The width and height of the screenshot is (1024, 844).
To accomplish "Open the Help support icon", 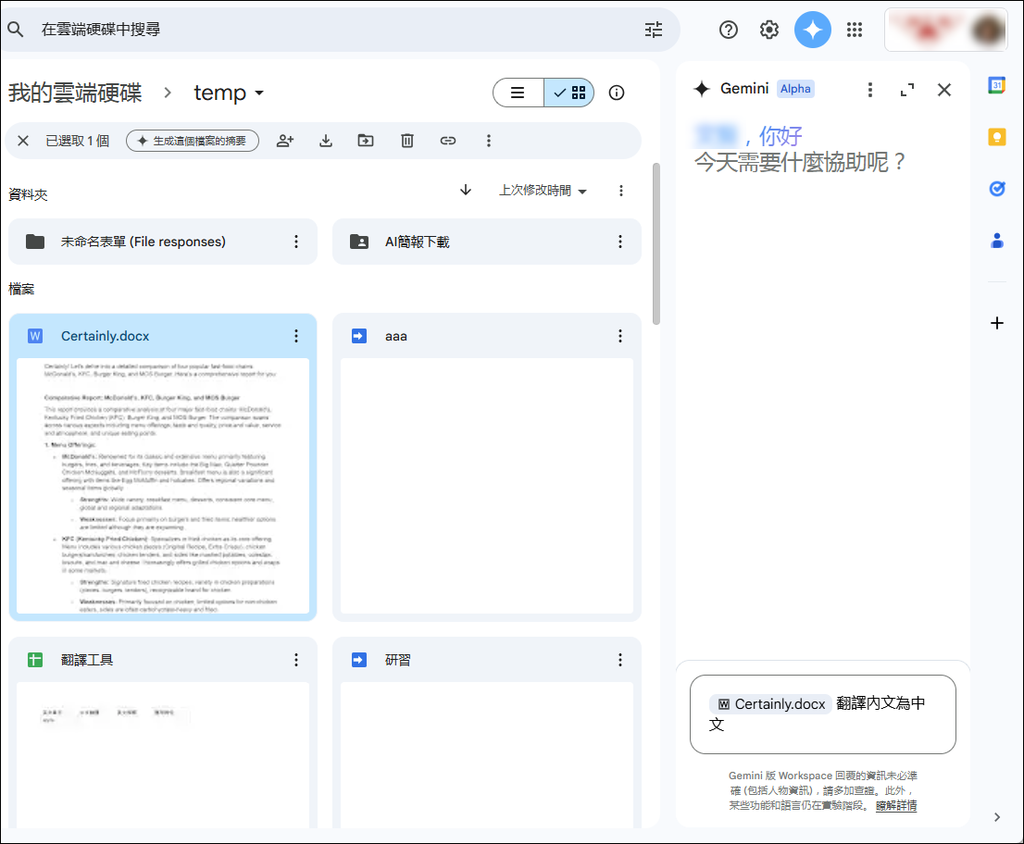I will [x=728, y=29].
